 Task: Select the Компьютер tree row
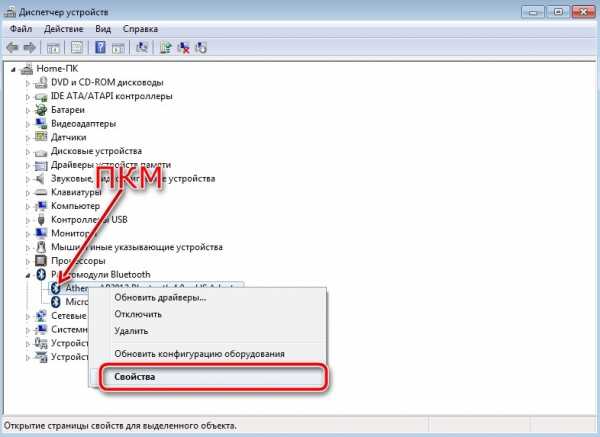coord(75,206)
